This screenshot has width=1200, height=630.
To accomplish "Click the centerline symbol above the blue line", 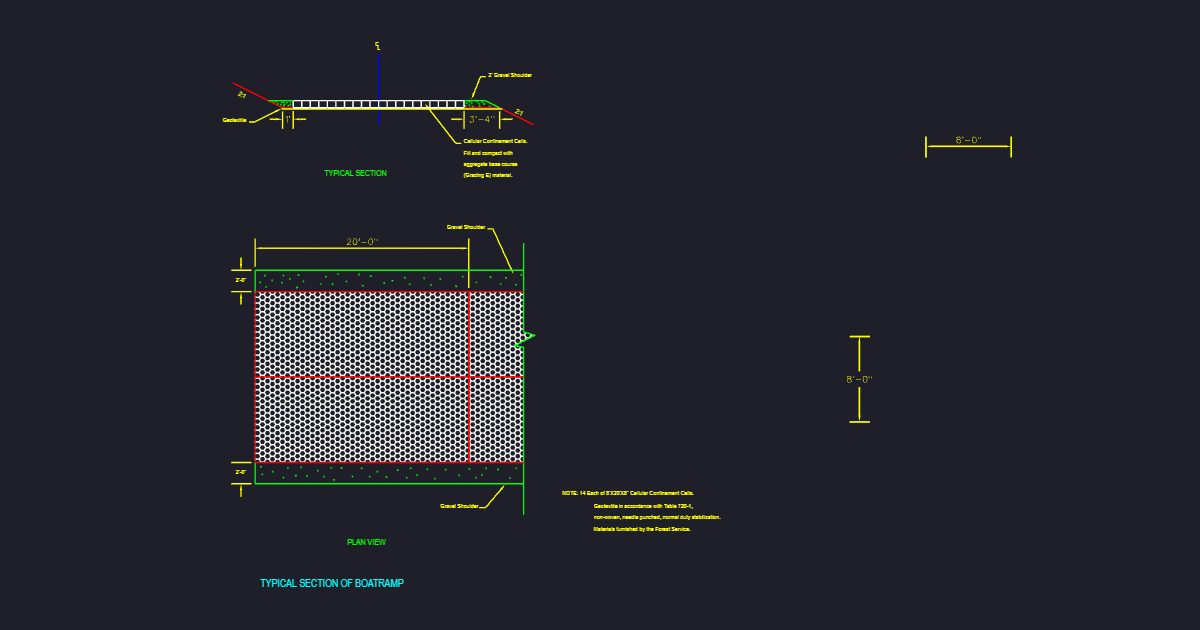I will coord(378,46).
